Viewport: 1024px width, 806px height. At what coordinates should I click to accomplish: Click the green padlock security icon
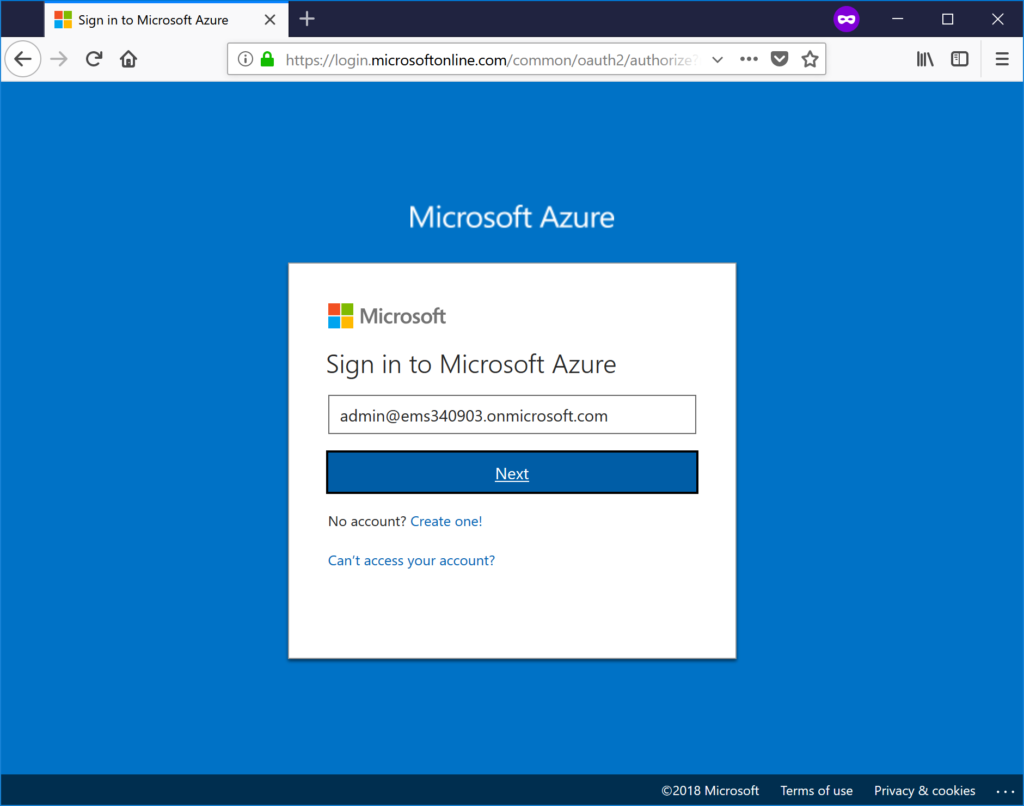(x=267, y=59)
